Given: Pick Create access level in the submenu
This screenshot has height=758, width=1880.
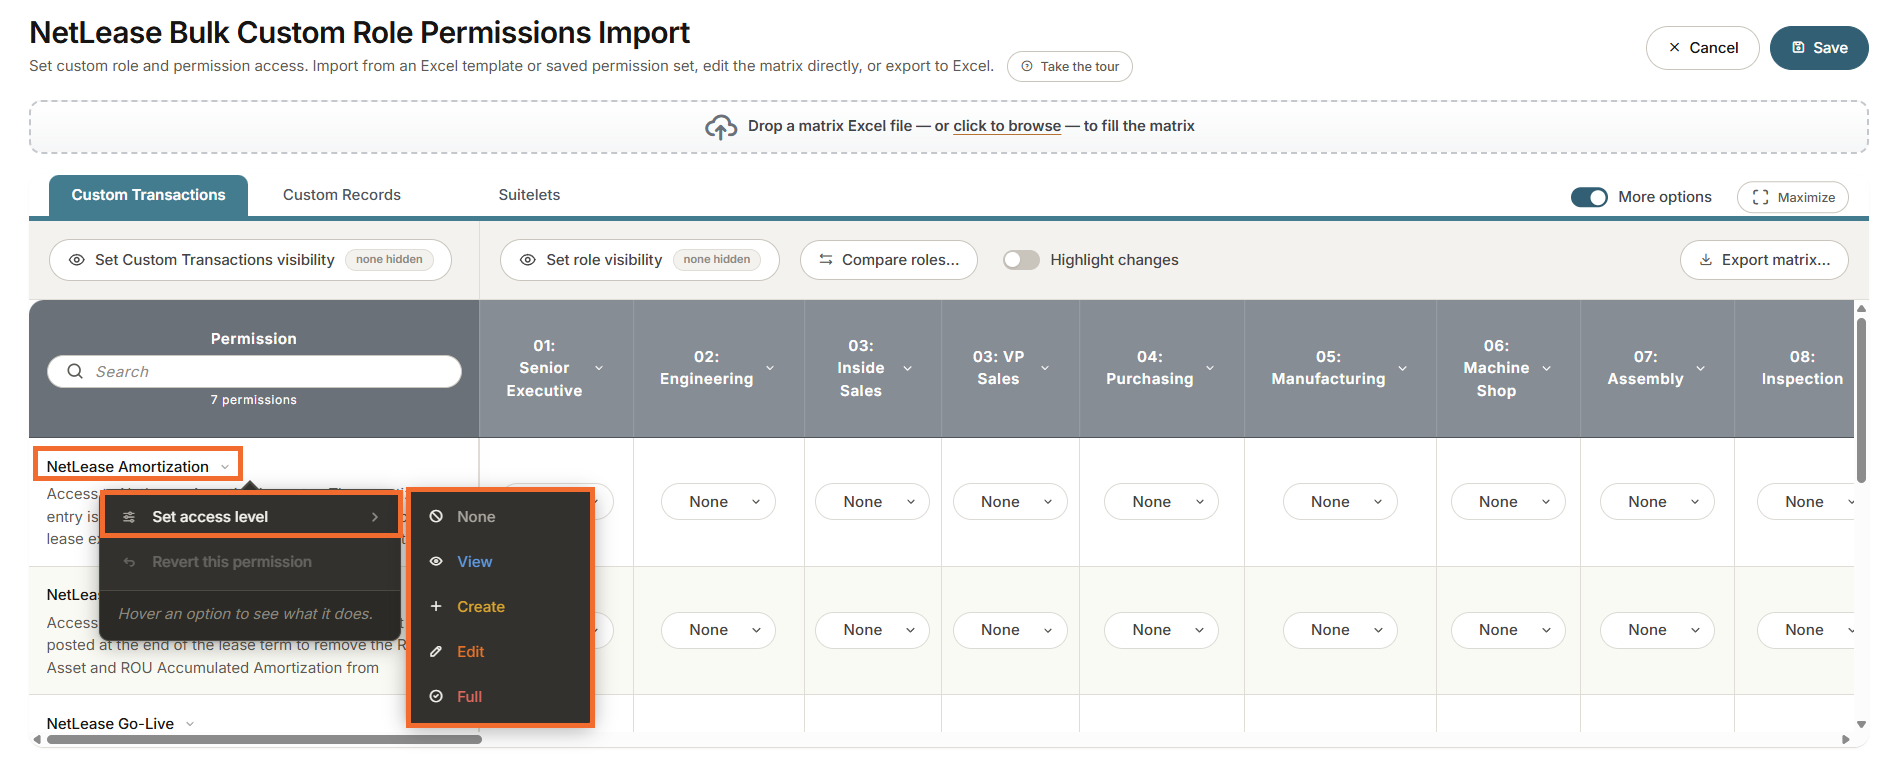Looking at the screenshot, I should point(500,607).
